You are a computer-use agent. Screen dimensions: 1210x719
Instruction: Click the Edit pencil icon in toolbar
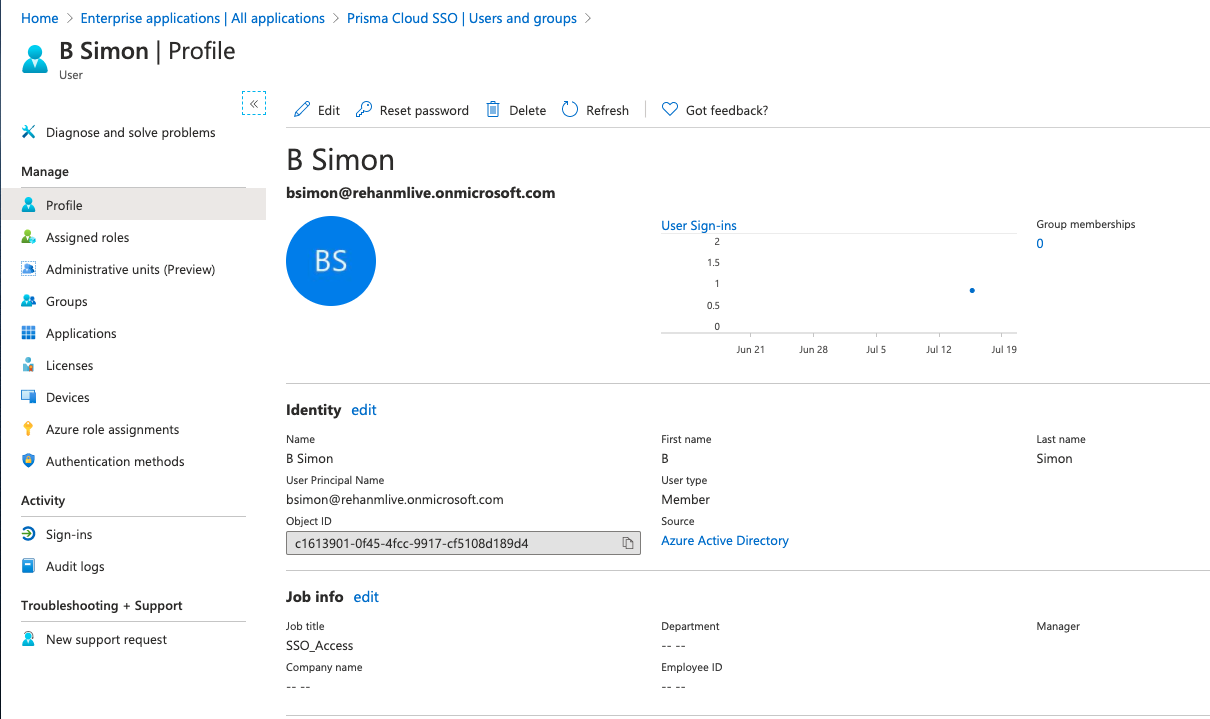click(302, 110)
